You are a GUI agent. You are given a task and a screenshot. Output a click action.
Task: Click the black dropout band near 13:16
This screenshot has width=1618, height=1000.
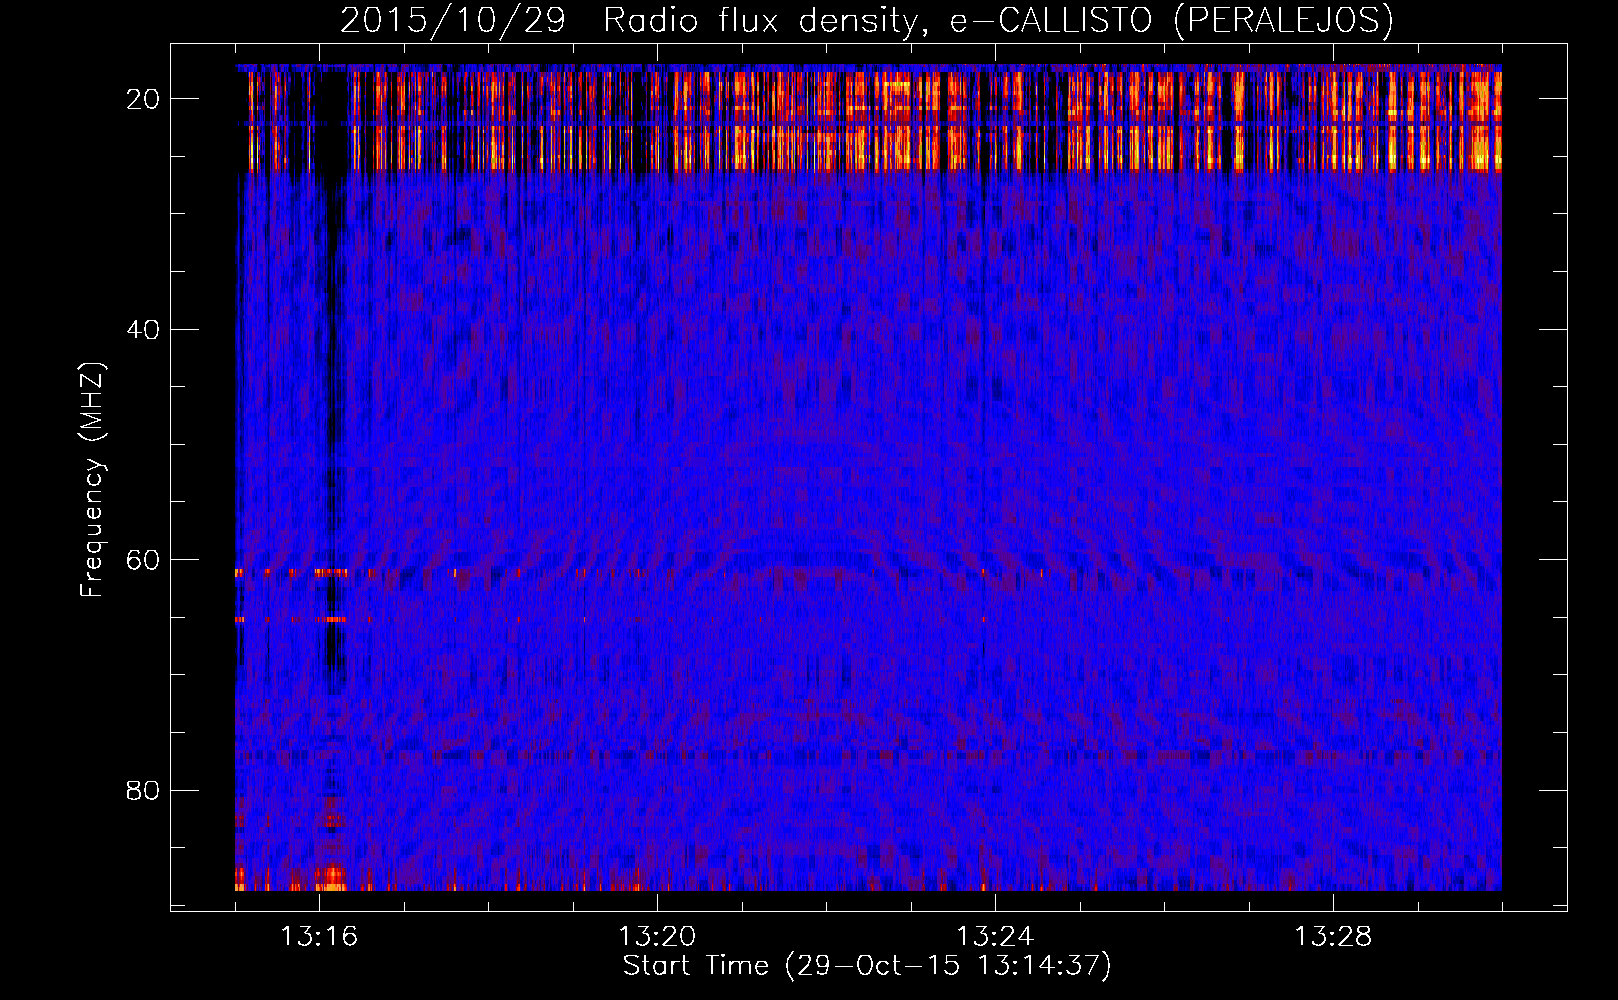(331, 380)
